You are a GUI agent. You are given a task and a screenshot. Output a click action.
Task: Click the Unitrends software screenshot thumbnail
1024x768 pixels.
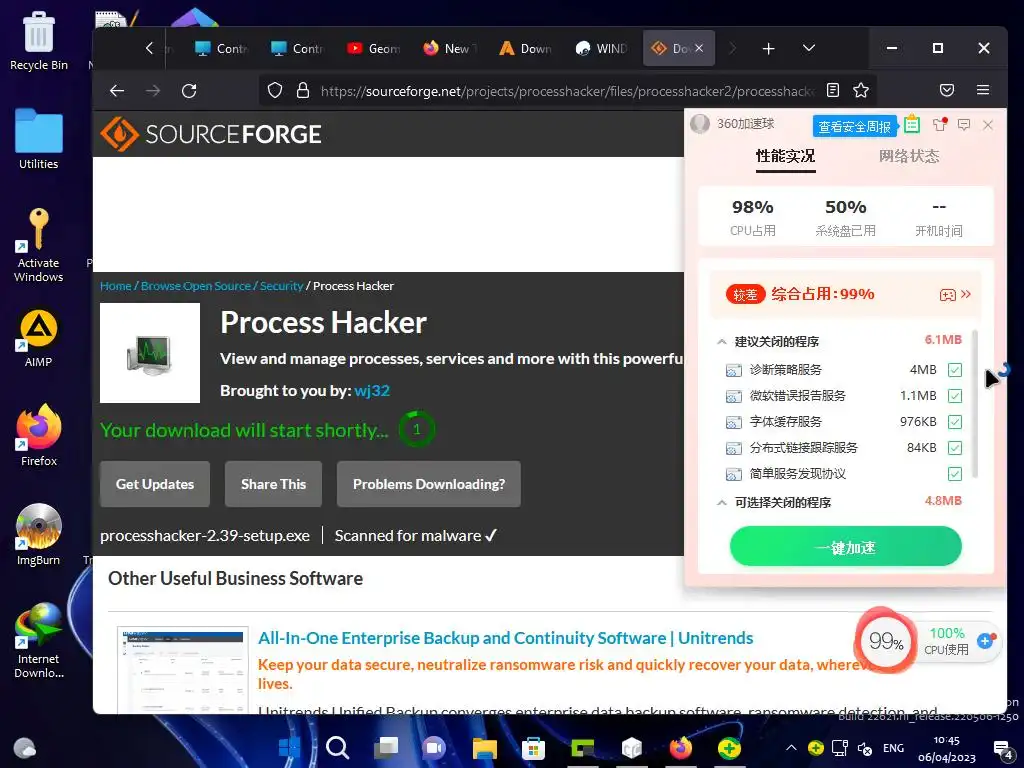pyautogui.click(x=183, y=670)
